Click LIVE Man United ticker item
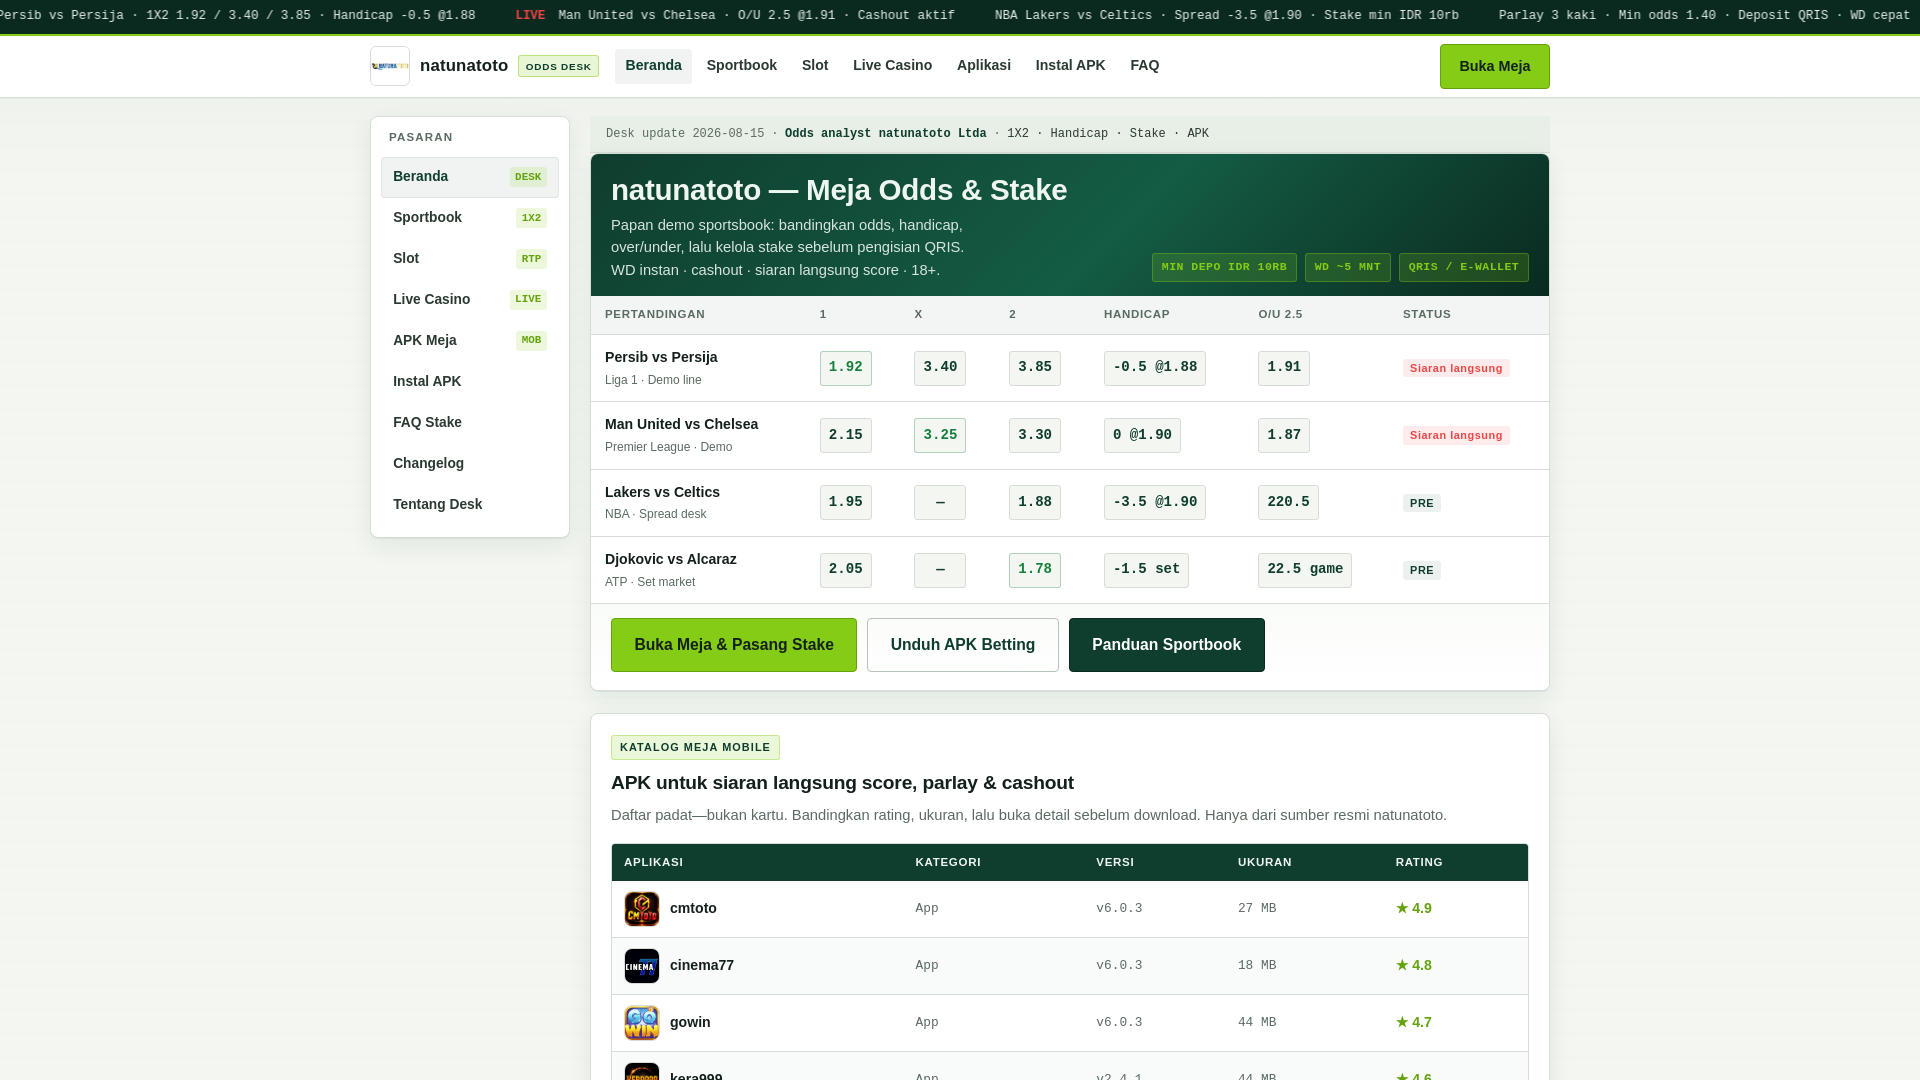The width and height of the screenshot is (1920, 1080). coord(735,16)
